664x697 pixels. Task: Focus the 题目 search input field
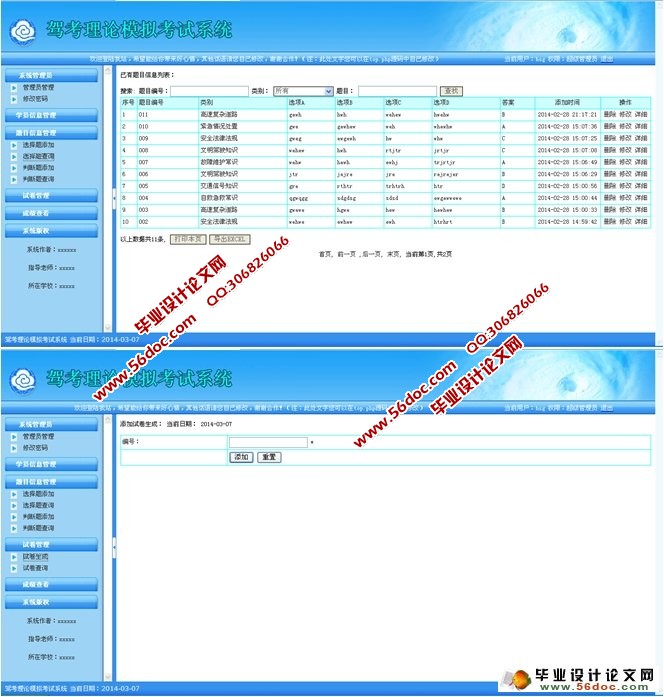pos(397,91)
